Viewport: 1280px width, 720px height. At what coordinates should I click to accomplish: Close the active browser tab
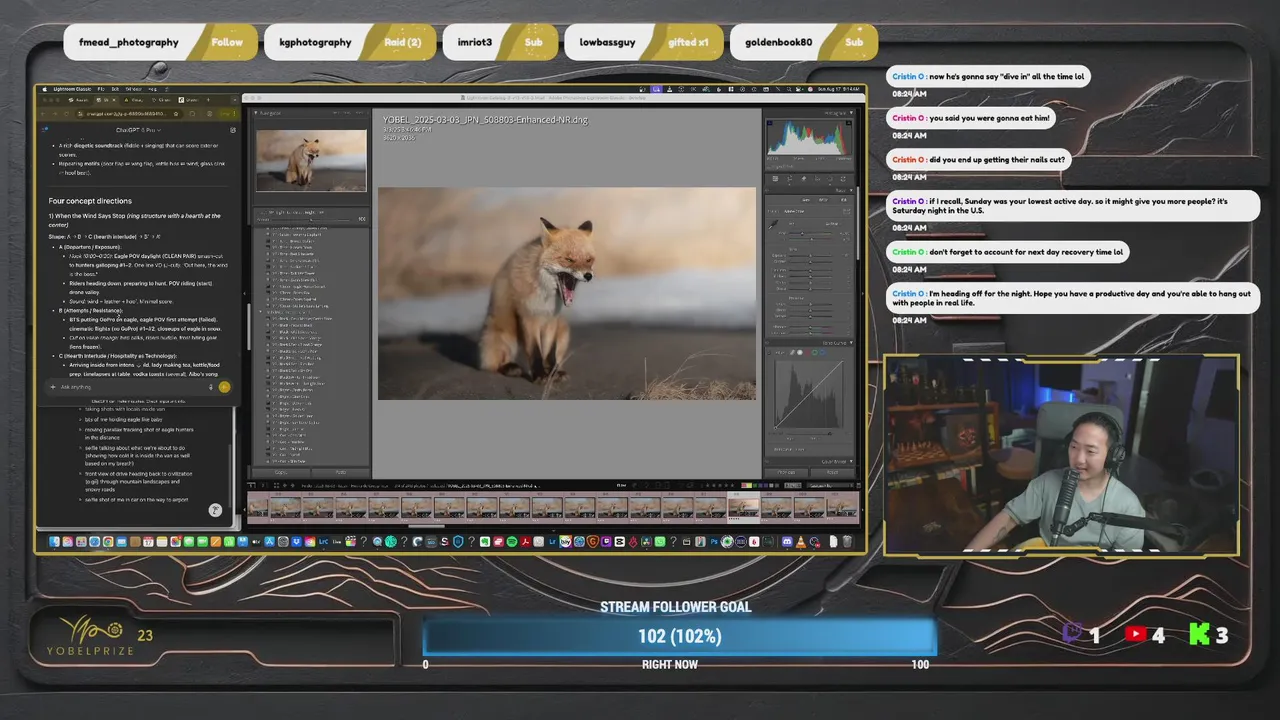114,100
